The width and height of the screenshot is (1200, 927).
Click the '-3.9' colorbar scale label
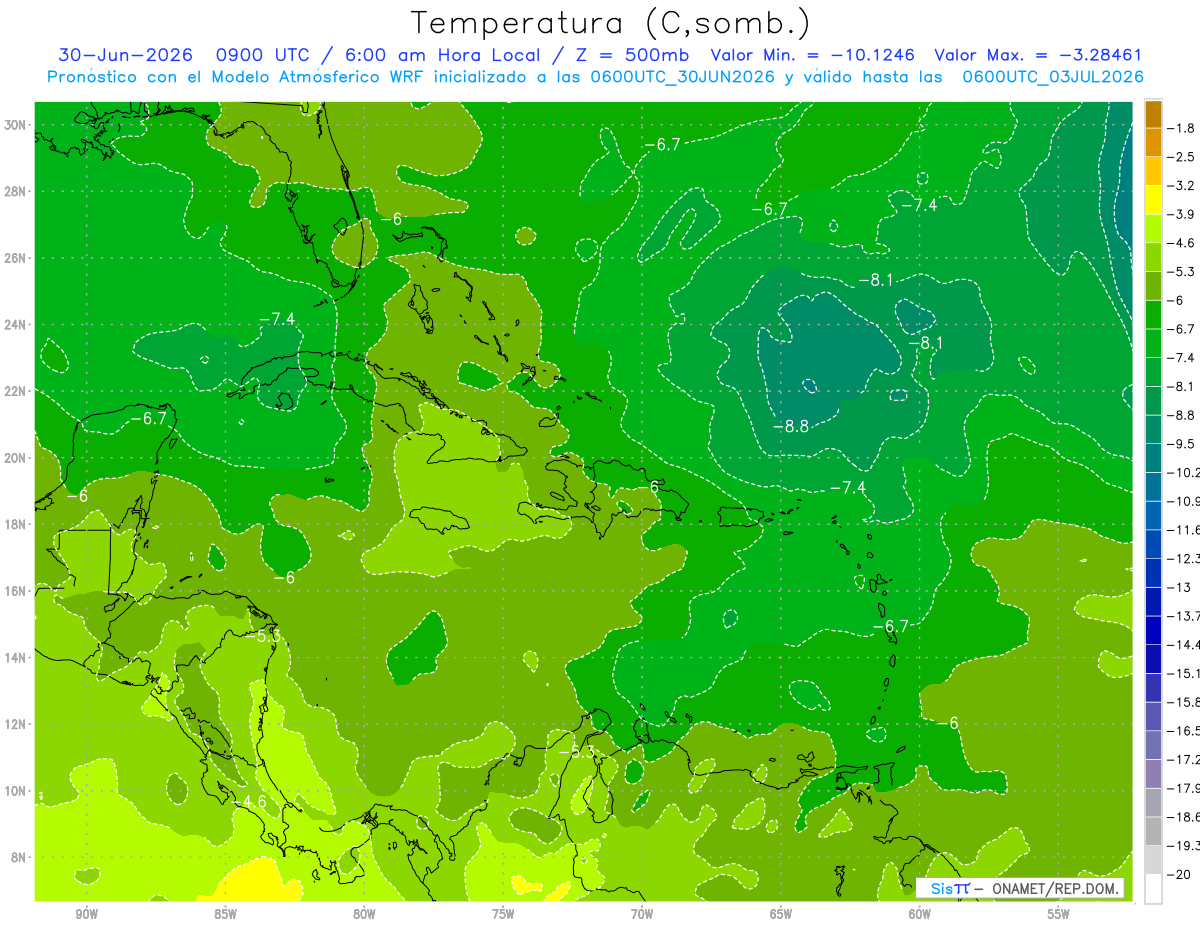point(1181,214)
